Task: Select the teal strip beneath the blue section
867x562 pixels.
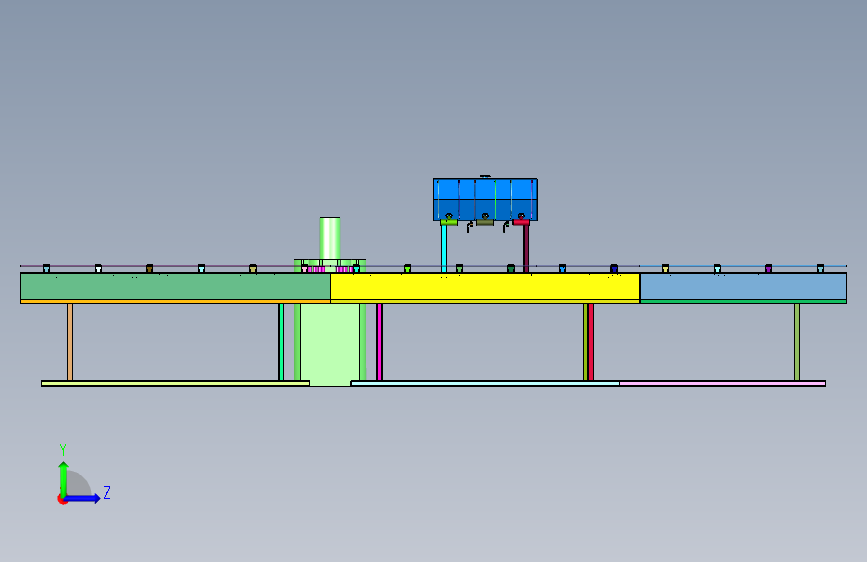Action: click(x=743, y=301)
